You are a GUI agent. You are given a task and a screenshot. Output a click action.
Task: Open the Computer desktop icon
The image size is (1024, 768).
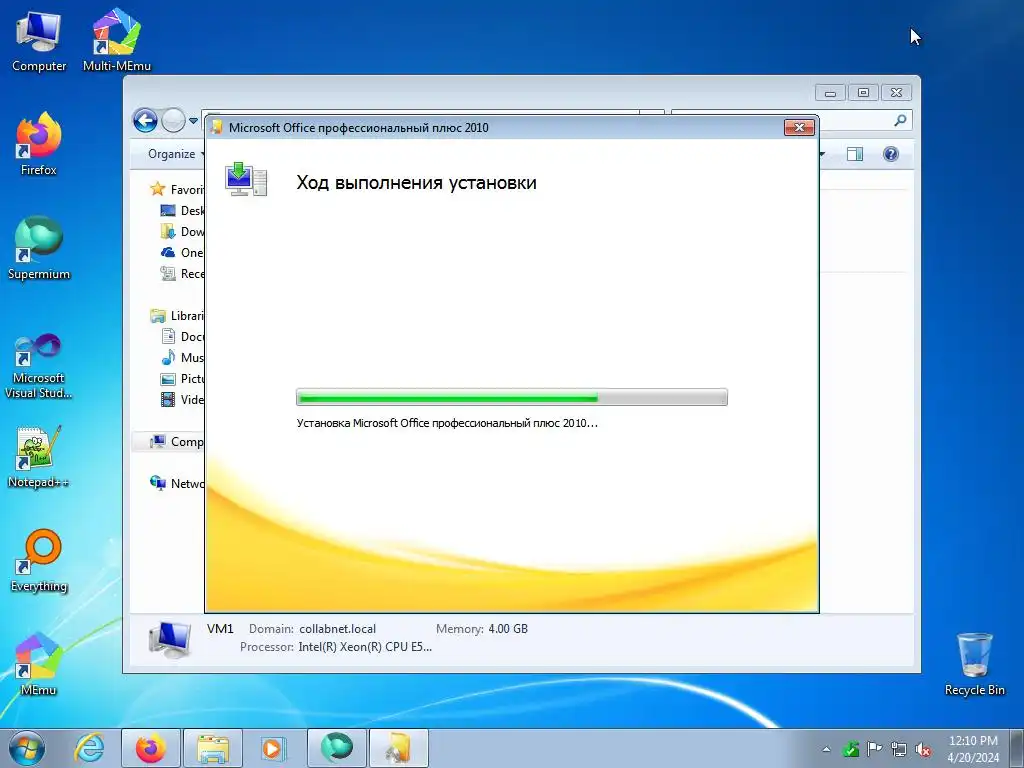(39, 40)
